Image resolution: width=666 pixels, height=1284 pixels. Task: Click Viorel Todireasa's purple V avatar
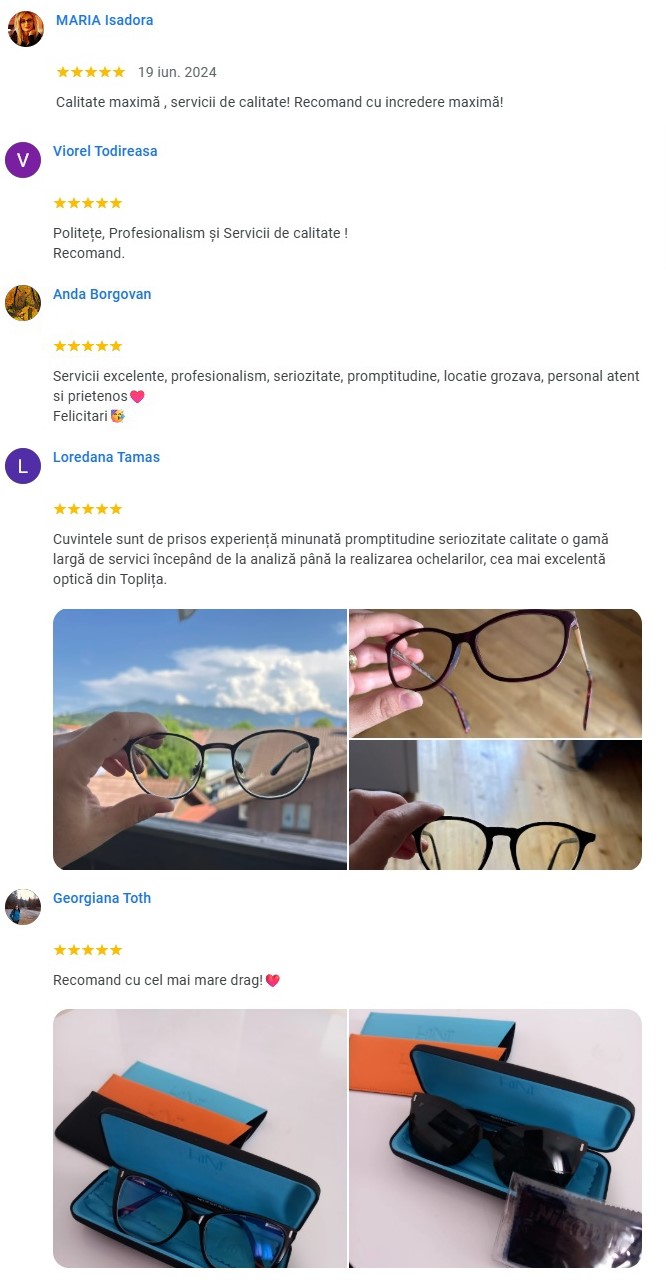point(23,160)
